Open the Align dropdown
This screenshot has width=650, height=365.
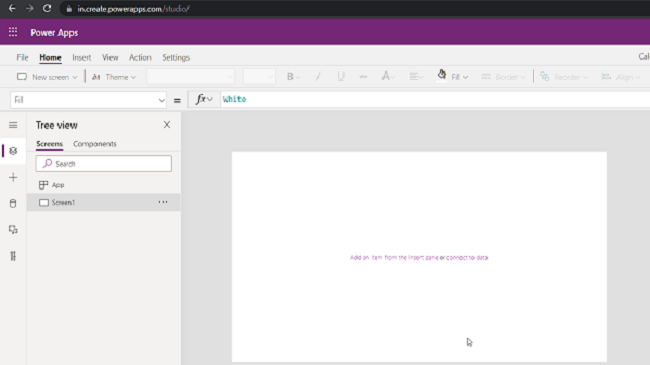tap(621, 77)
